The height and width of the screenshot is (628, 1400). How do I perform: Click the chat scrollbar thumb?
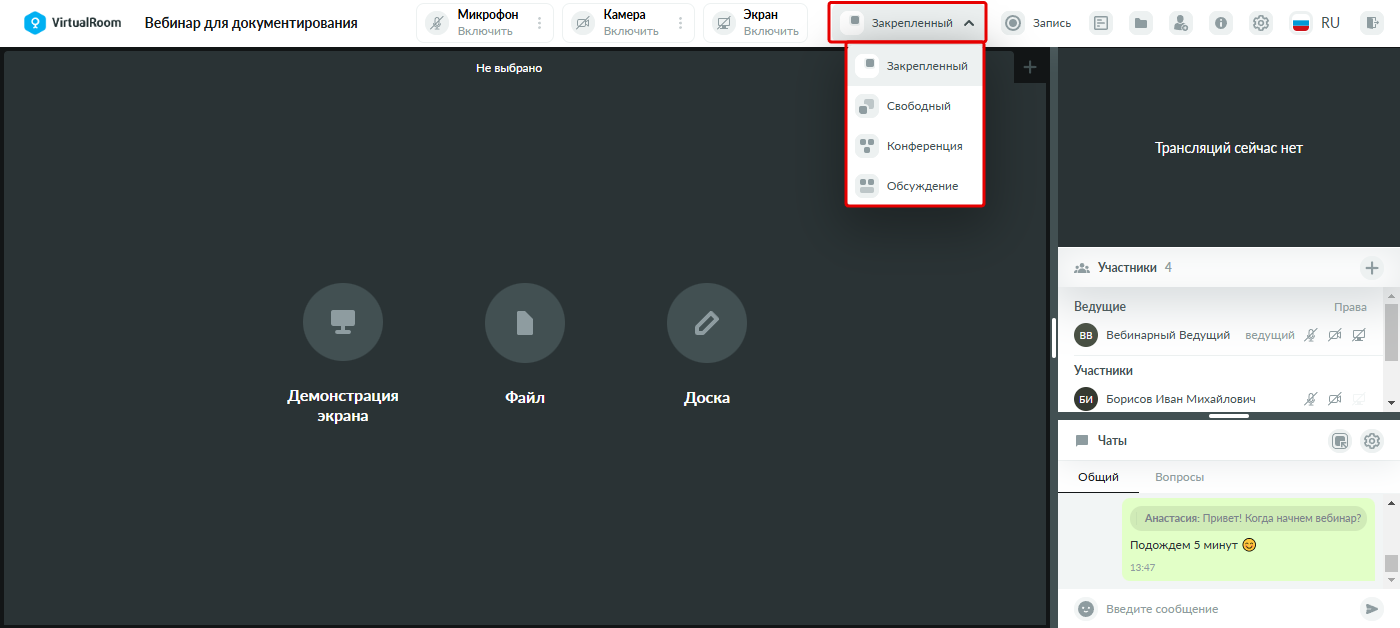point(1391,563)
